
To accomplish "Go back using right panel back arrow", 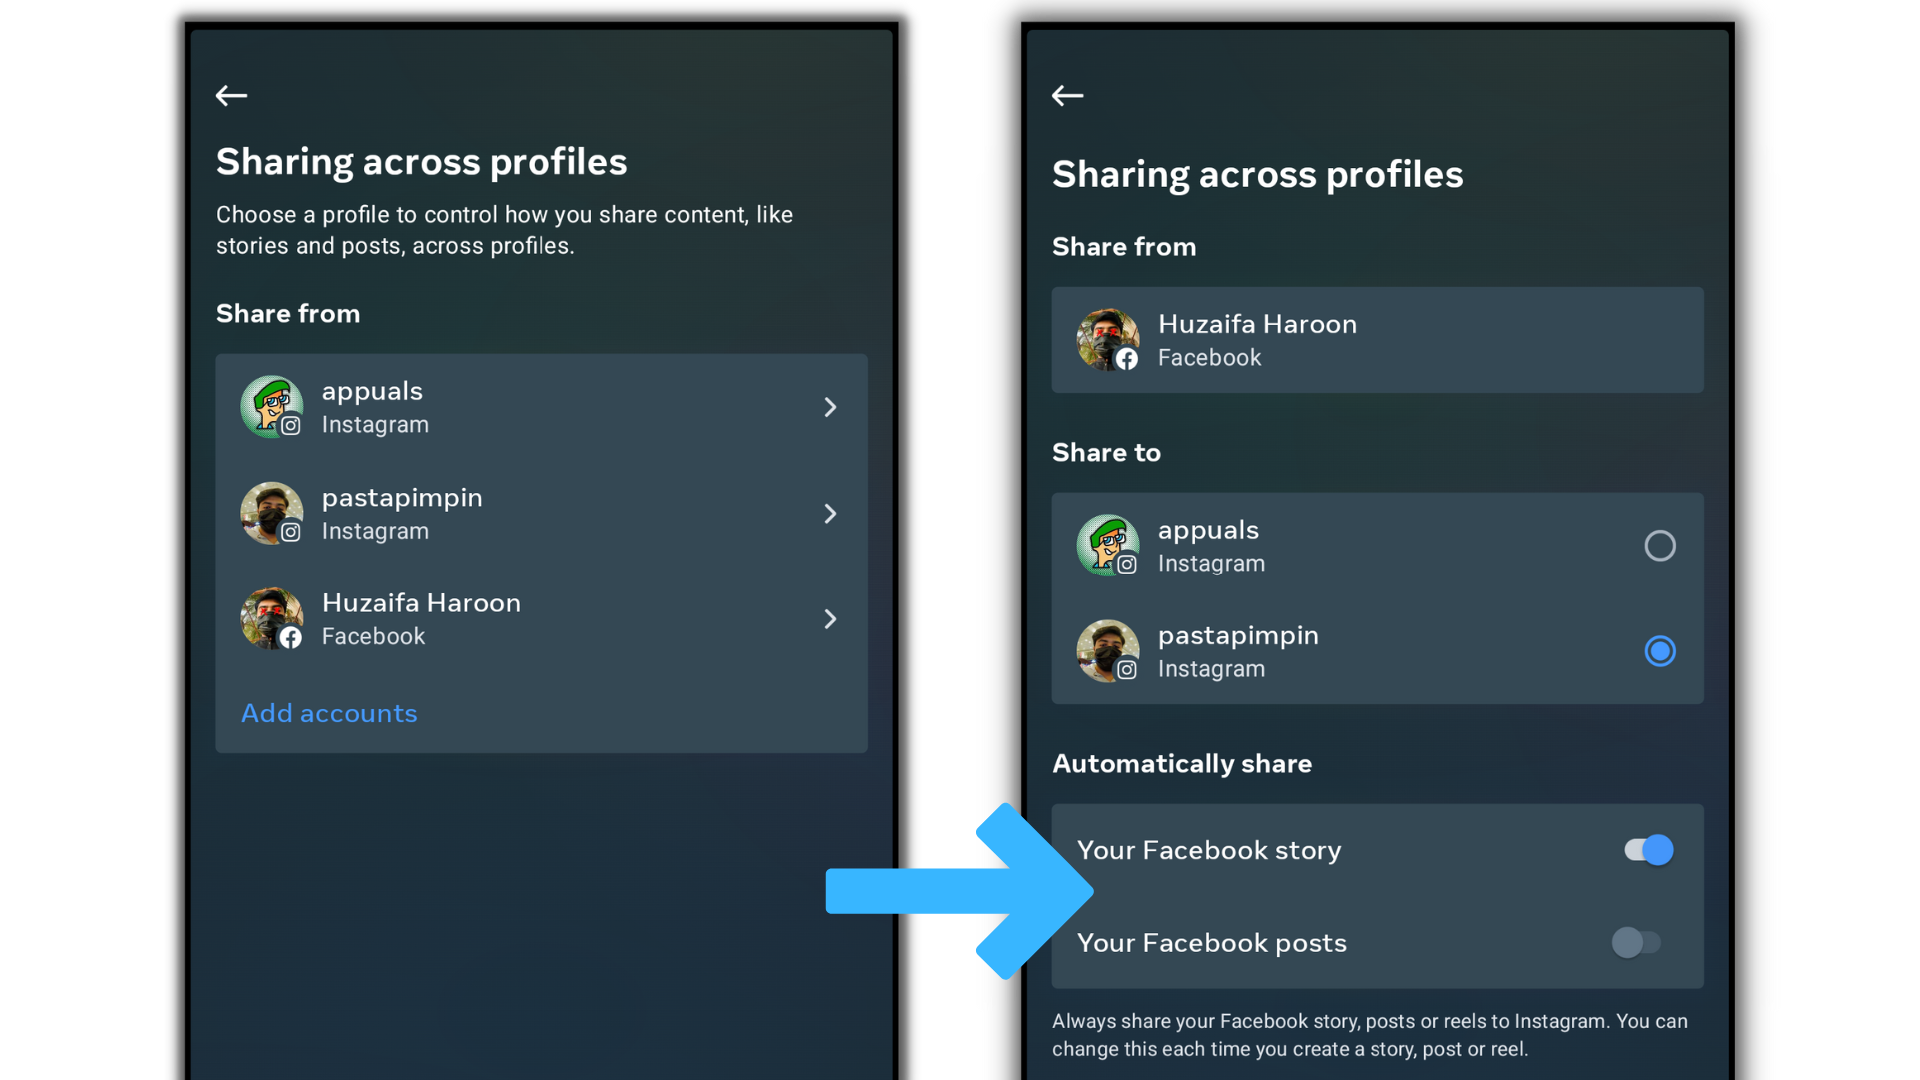I will click(1067, 96).
